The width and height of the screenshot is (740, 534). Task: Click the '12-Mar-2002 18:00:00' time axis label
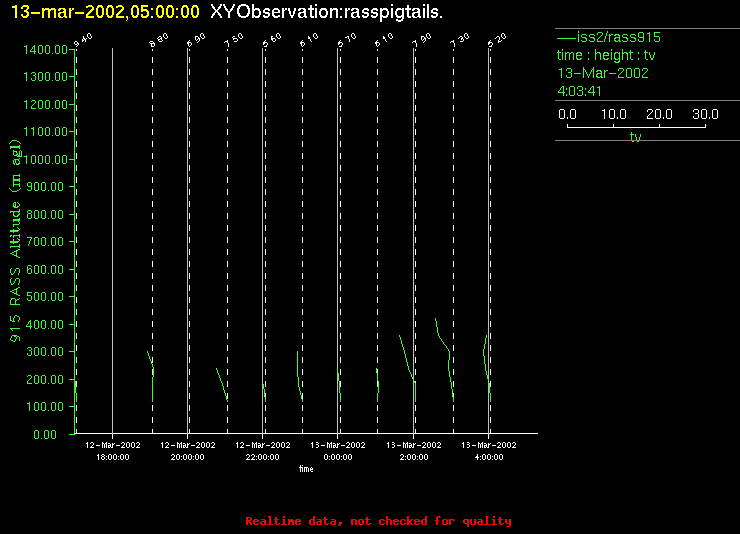click(x=113, y=451)
